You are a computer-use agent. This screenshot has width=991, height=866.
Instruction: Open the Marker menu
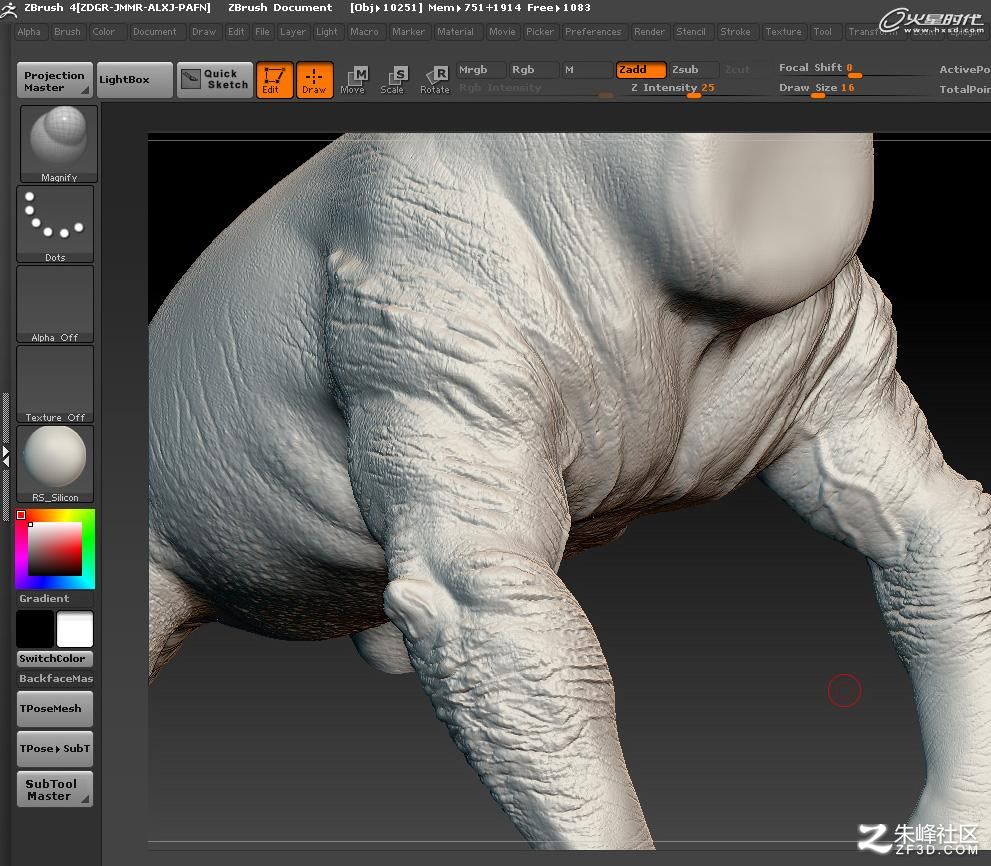click(408, 32)
